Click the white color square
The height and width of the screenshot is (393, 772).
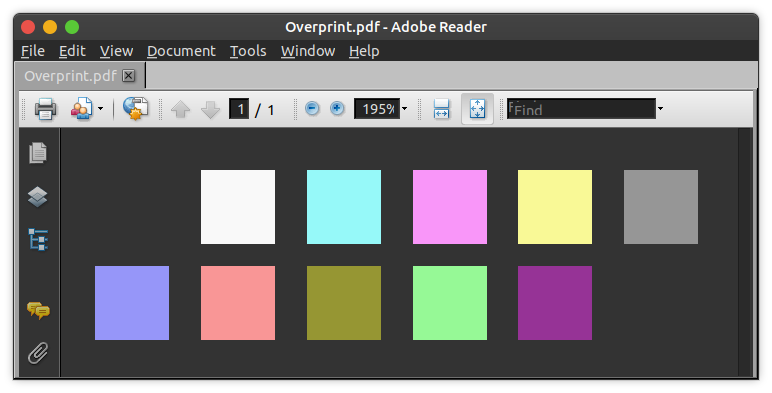click(238, 207)
